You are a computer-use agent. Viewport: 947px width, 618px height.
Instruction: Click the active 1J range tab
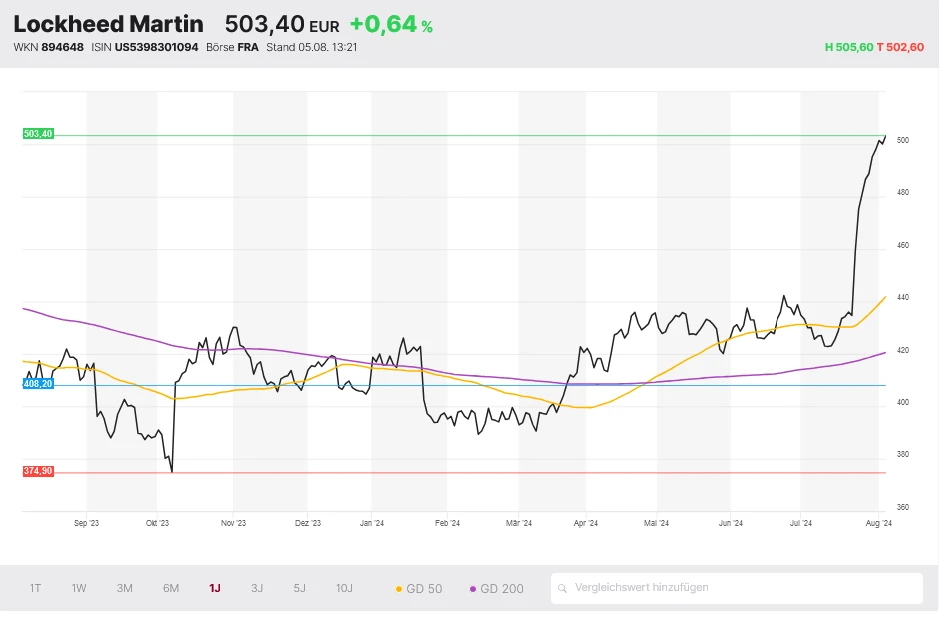[x=215, y=588]
